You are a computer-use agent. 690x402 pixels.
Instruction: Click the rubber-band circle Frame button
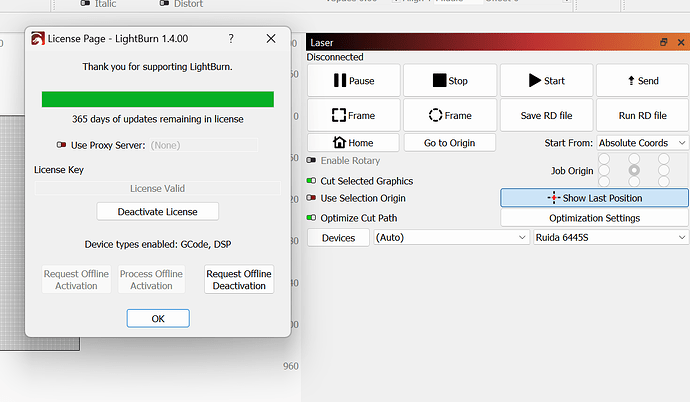pyautogui.click(x=450, y=115)
